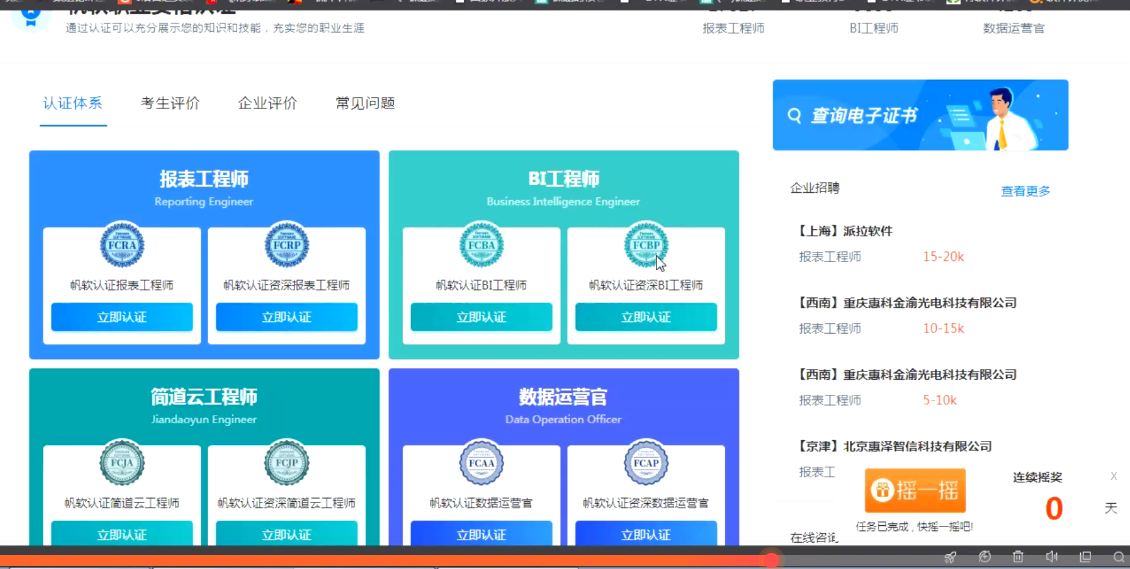Click the FCRP senior report engineer badge

(x=287, y=245)
